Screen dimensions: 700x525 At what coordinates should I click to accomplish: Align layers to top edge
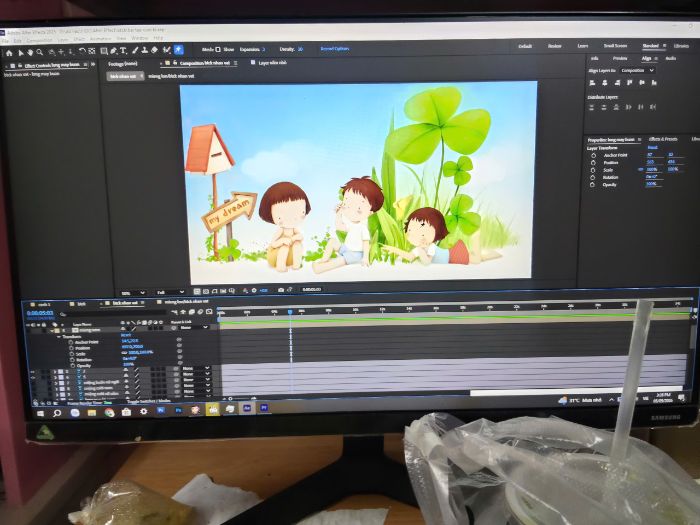point(629,83)
